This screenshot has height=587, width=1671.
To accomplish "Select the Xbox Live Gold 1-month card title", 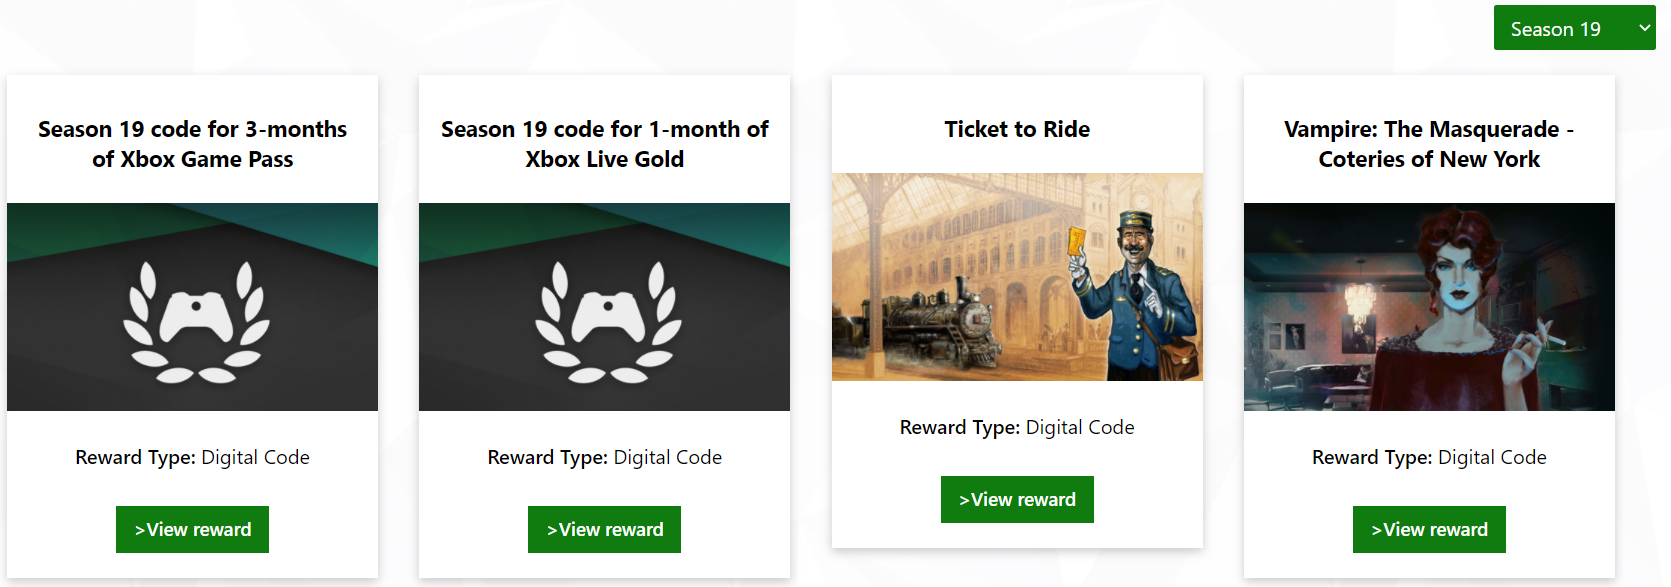I will point(604,144).
